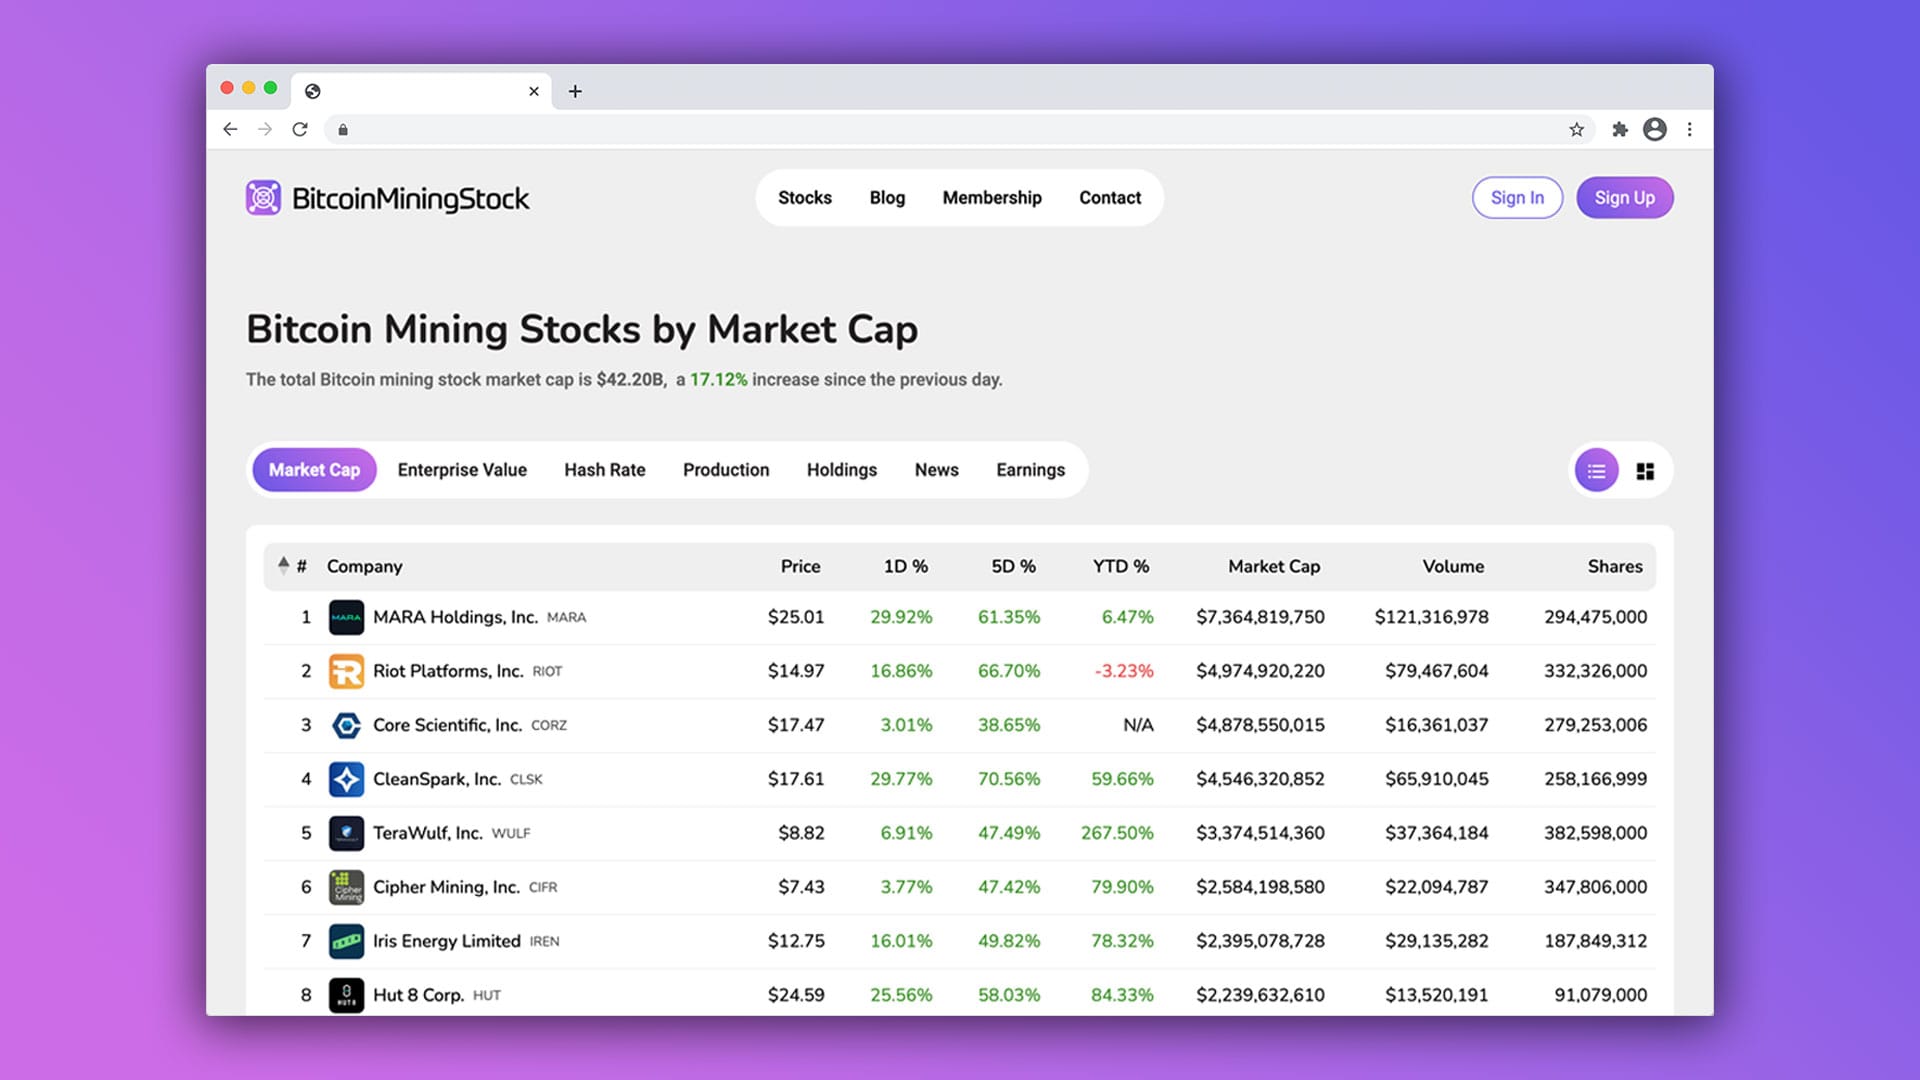Sort the table by Price column
This screenshot has height=1080, width=1920.
(x=801, y=566)
